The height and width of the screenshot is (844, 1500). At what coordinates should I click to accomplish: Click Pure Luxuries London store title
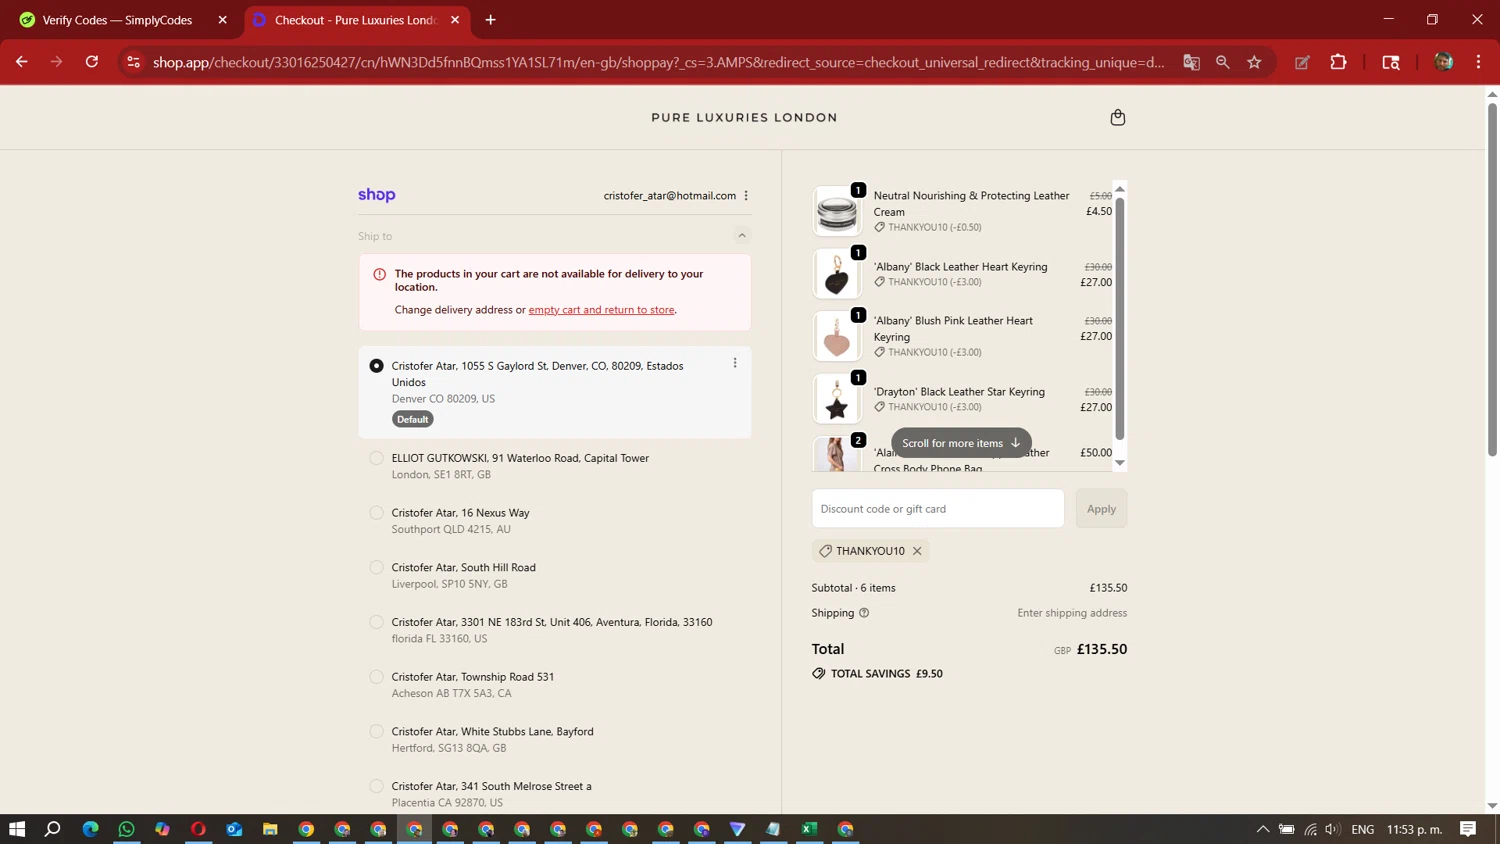[744, 118]
